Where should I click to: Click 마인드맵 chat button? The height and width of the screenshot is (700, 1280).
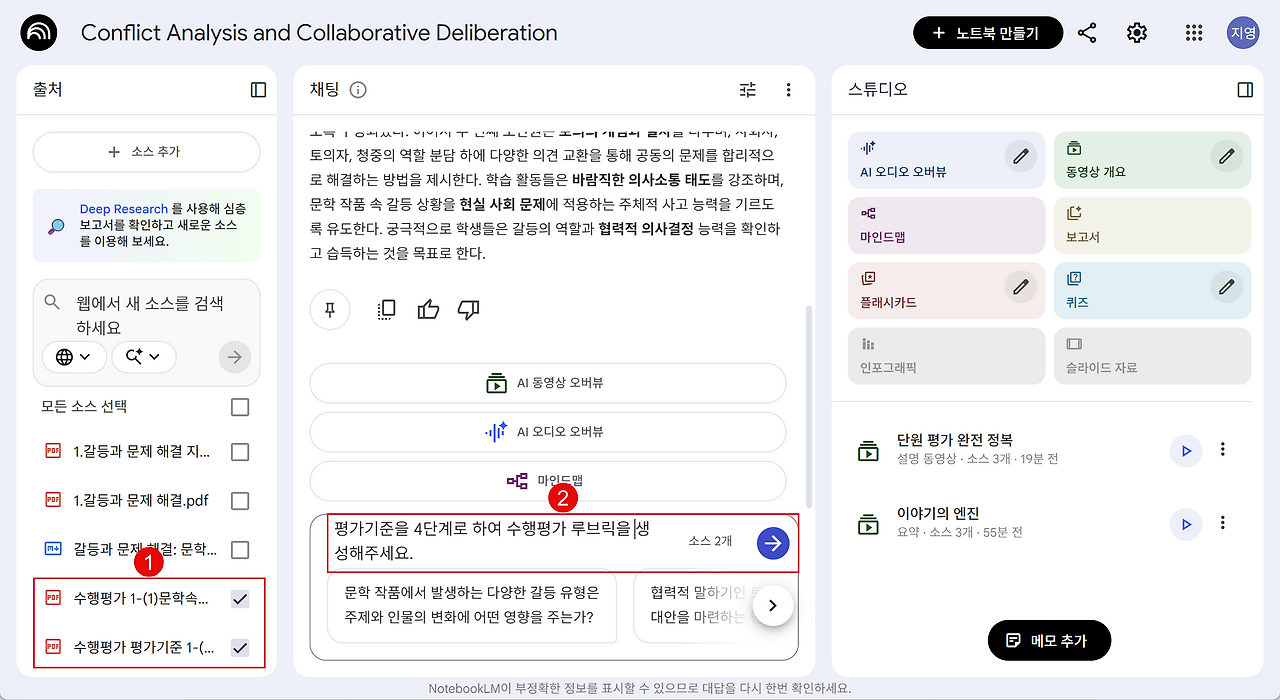click(x=548, y=481)
